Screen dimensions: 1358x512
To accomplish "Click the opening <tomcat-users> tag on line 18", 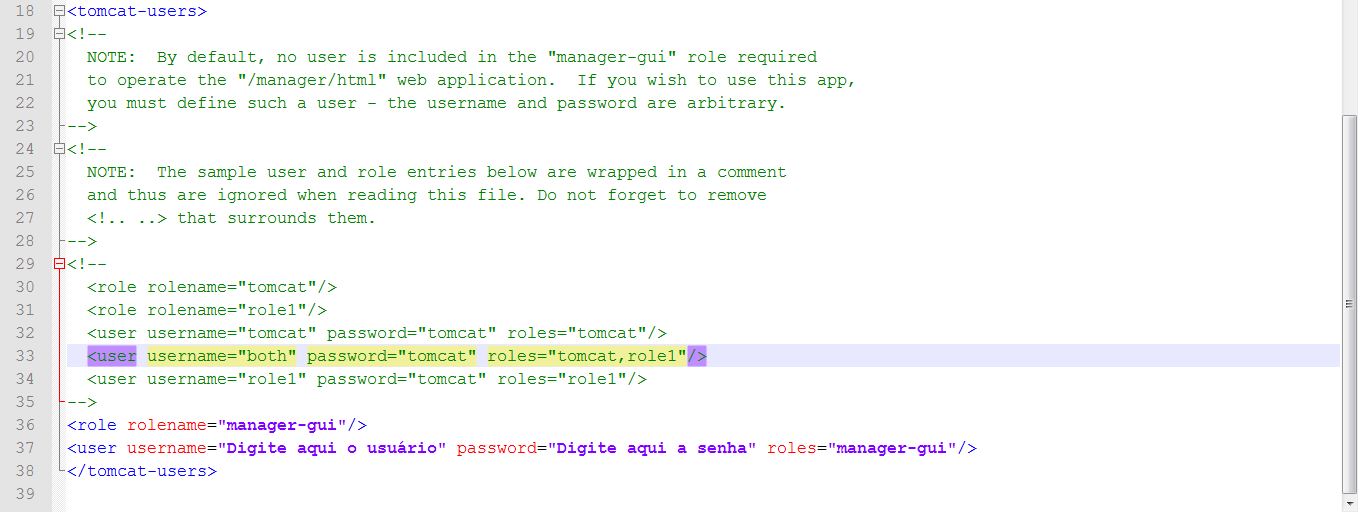I will click(x=137, y=11).
